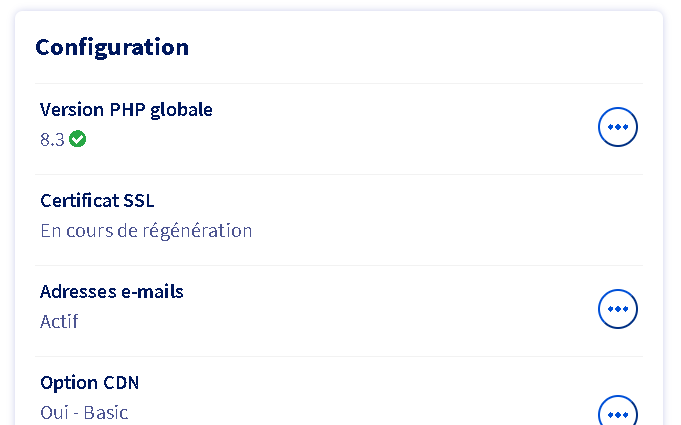
Task: Click the En cours de régénération status
Action: [x=146, y=230]
